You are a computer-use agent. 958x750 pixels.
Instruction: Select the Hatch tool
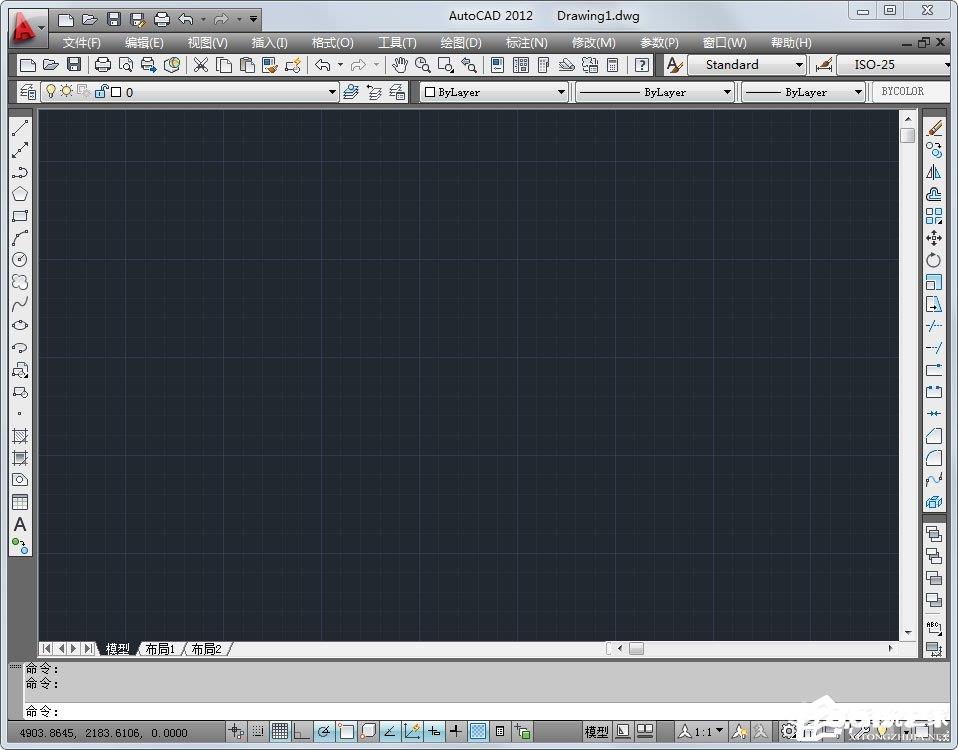point(20,435)
